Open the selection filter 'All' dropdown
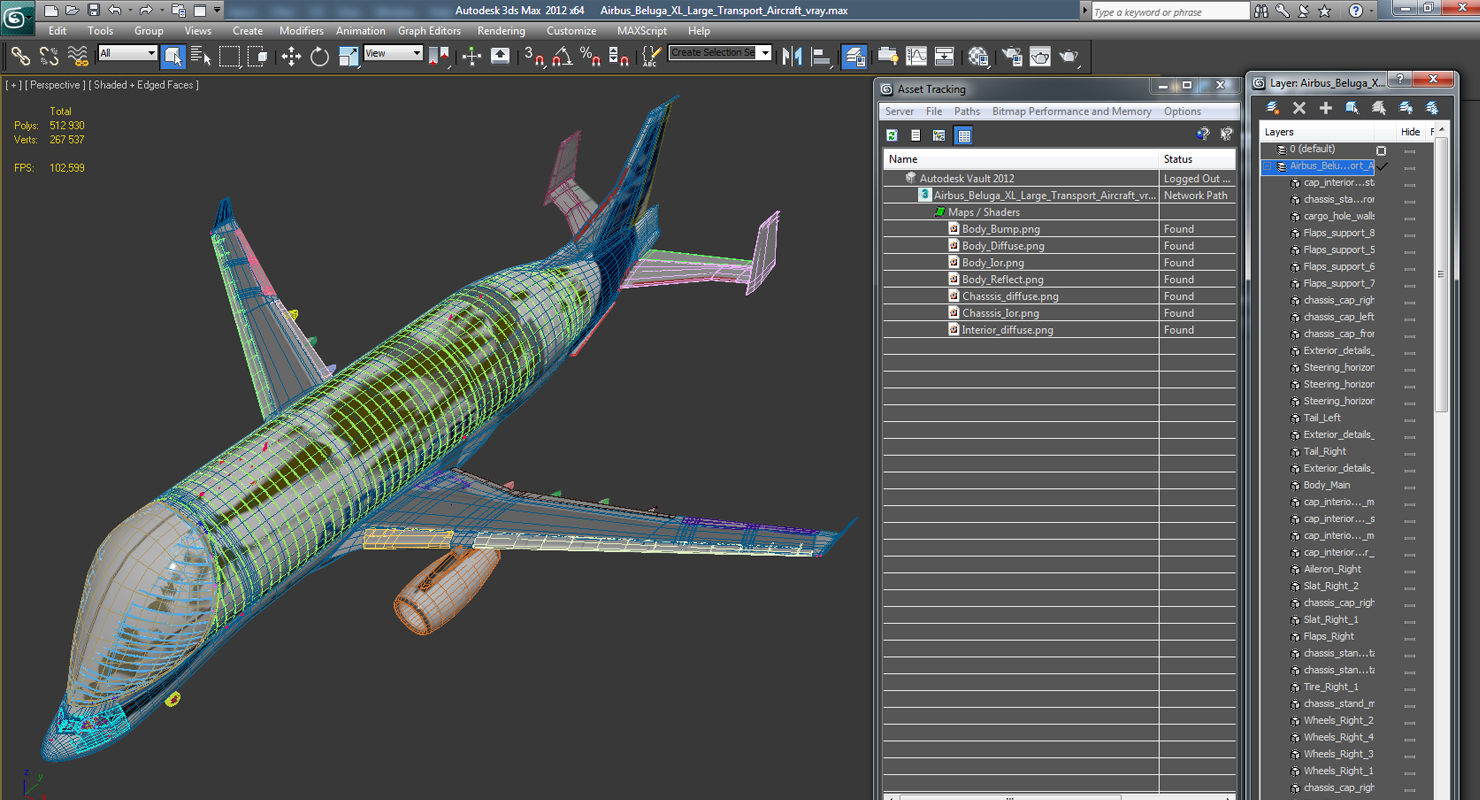 128,53
